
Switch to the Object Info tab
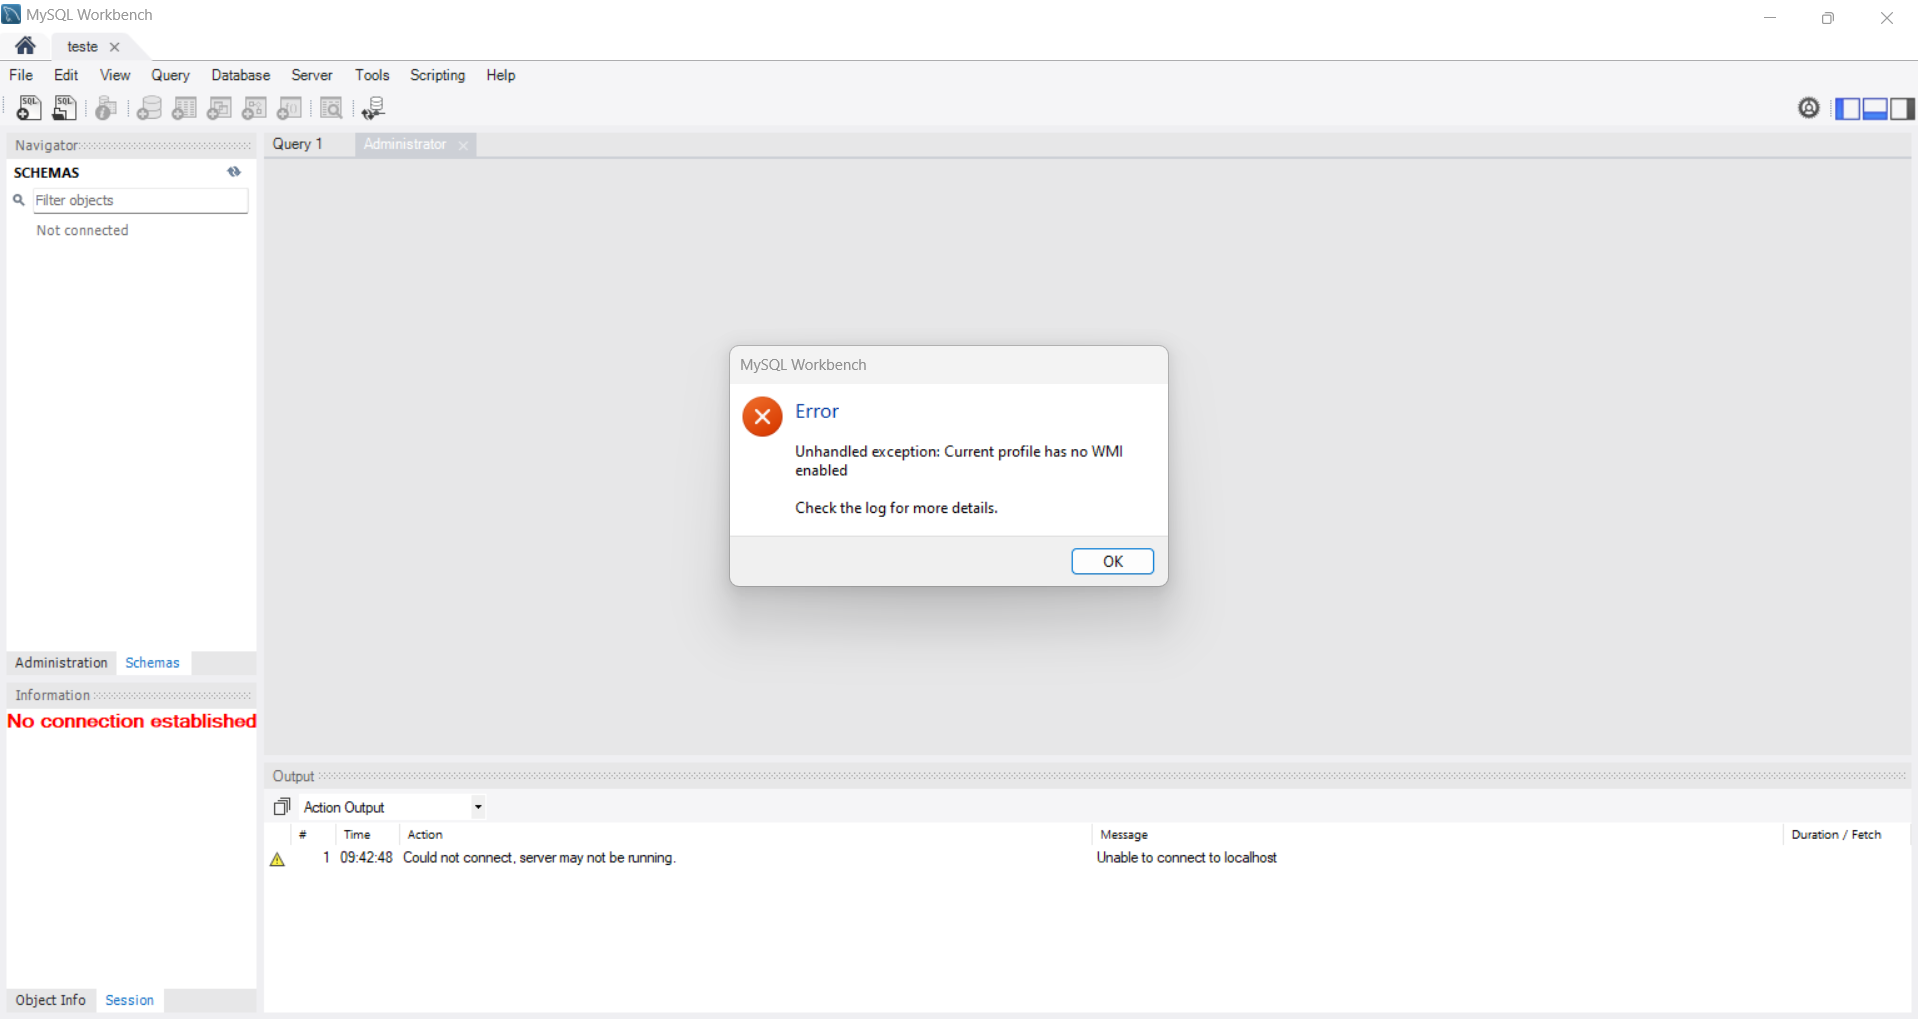(51, 1000)
